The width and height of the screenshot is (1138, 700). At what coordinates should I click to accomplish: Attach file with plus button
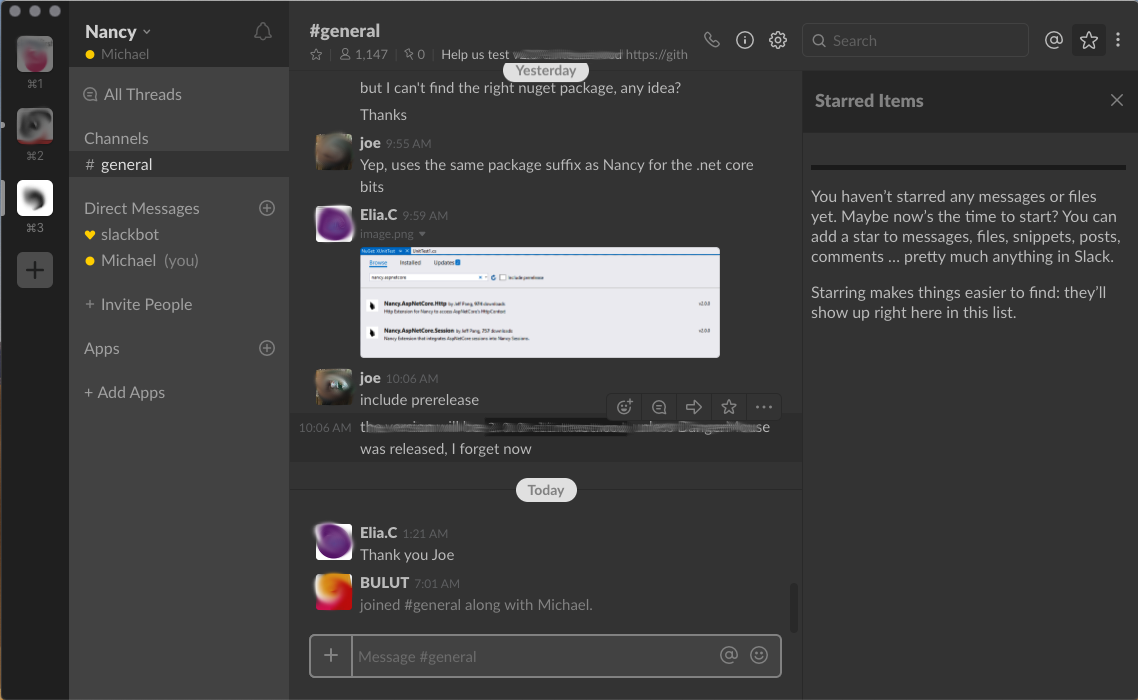331,656
